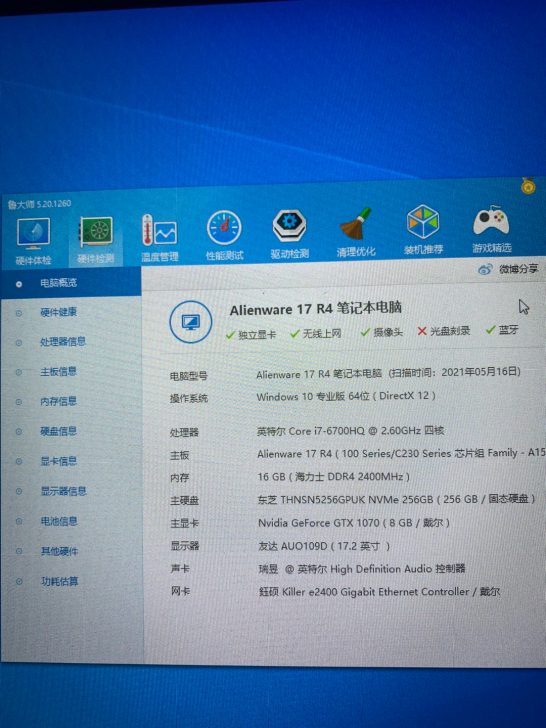Click the 电脑型号 value with scan date
The image size is (546, 728).
pos(389,373)
